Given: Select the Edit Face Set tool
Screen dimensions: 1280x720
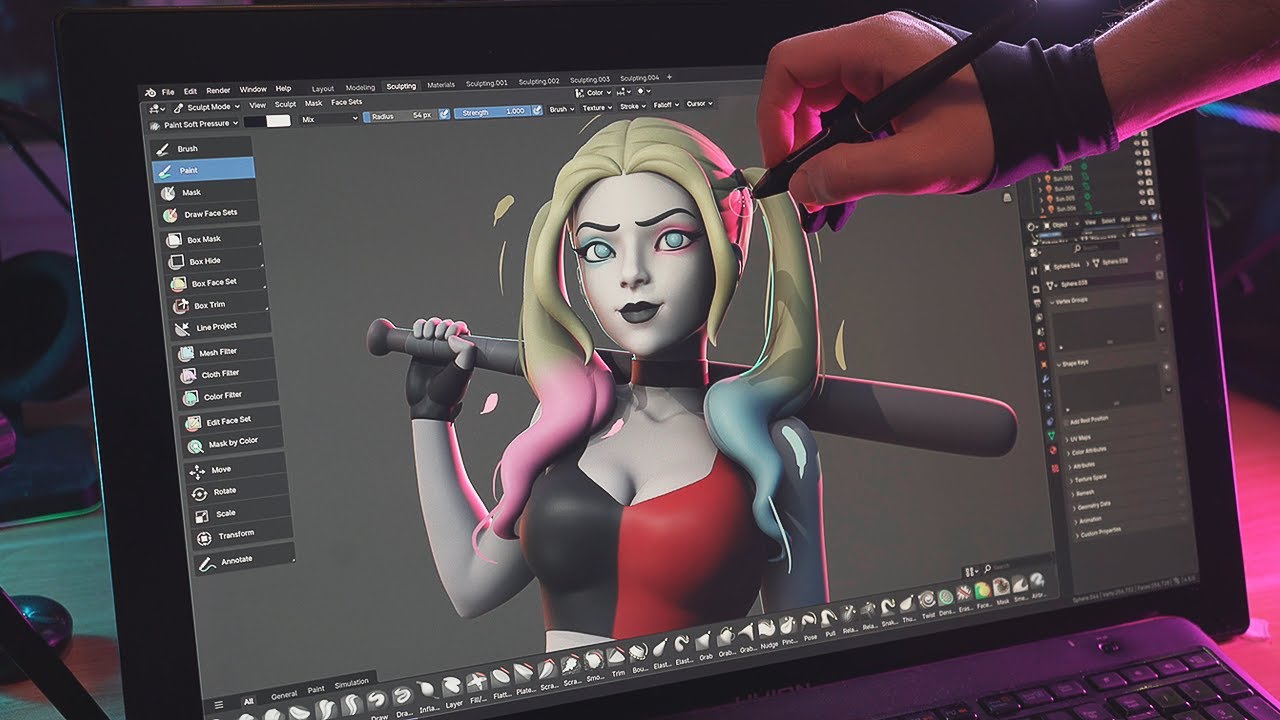Looking at the screenshot, I should tap(231, 421).
